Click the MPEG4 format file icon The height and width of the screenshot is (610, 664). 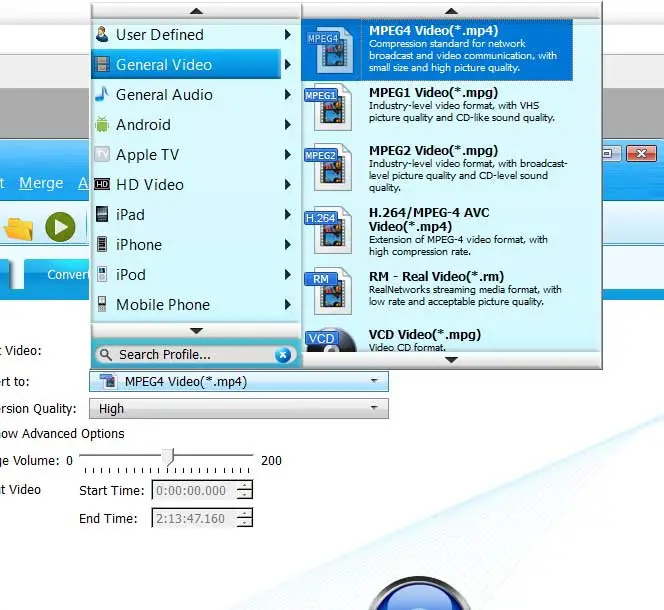click(x=330, y=50)
